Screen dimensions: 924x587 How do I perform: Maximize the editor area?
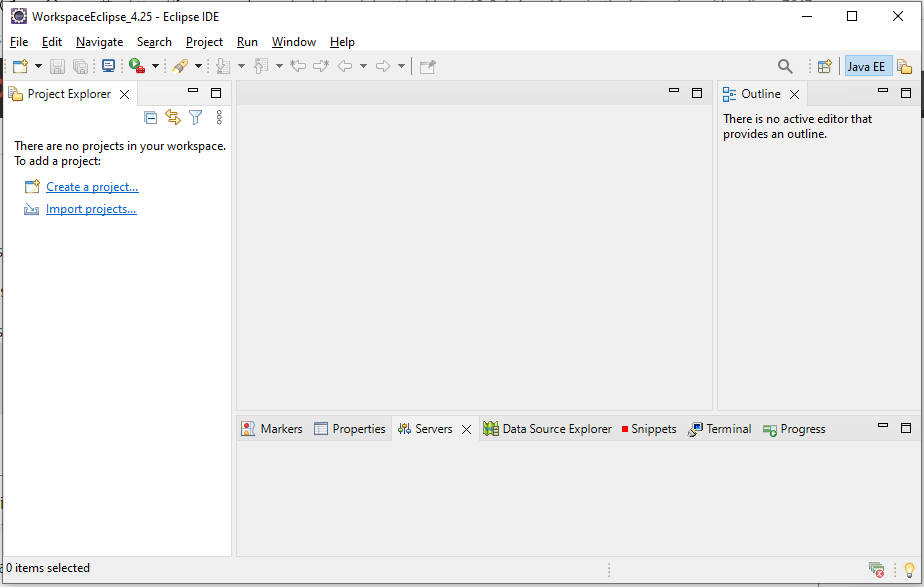697,93
